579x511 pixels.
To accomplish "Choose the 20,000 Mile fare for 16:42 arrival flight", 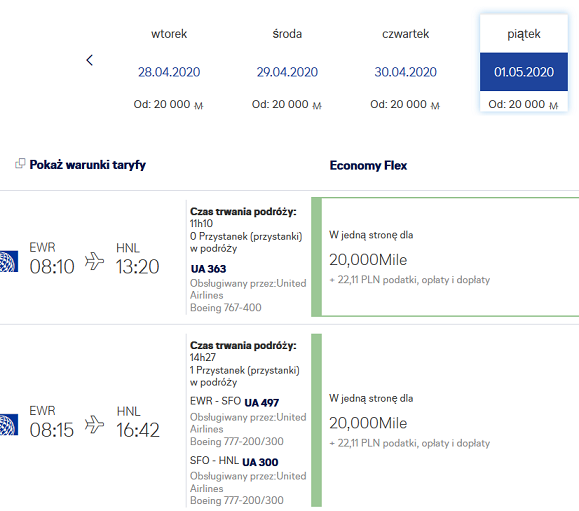I will 450,420.
